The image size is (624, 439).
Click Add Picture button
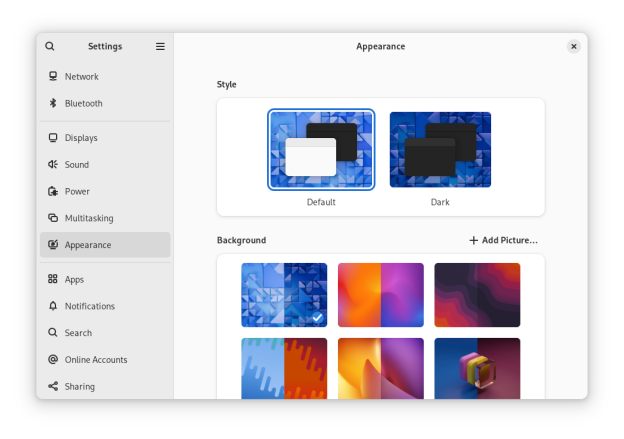tap(503, 240)
